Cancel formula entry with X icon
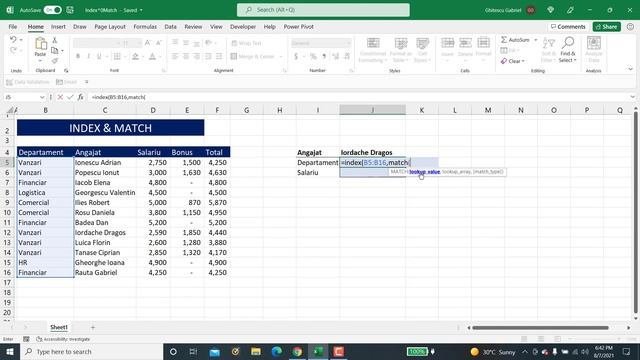The height and width of the screenshot is (360, 640). 60,97
